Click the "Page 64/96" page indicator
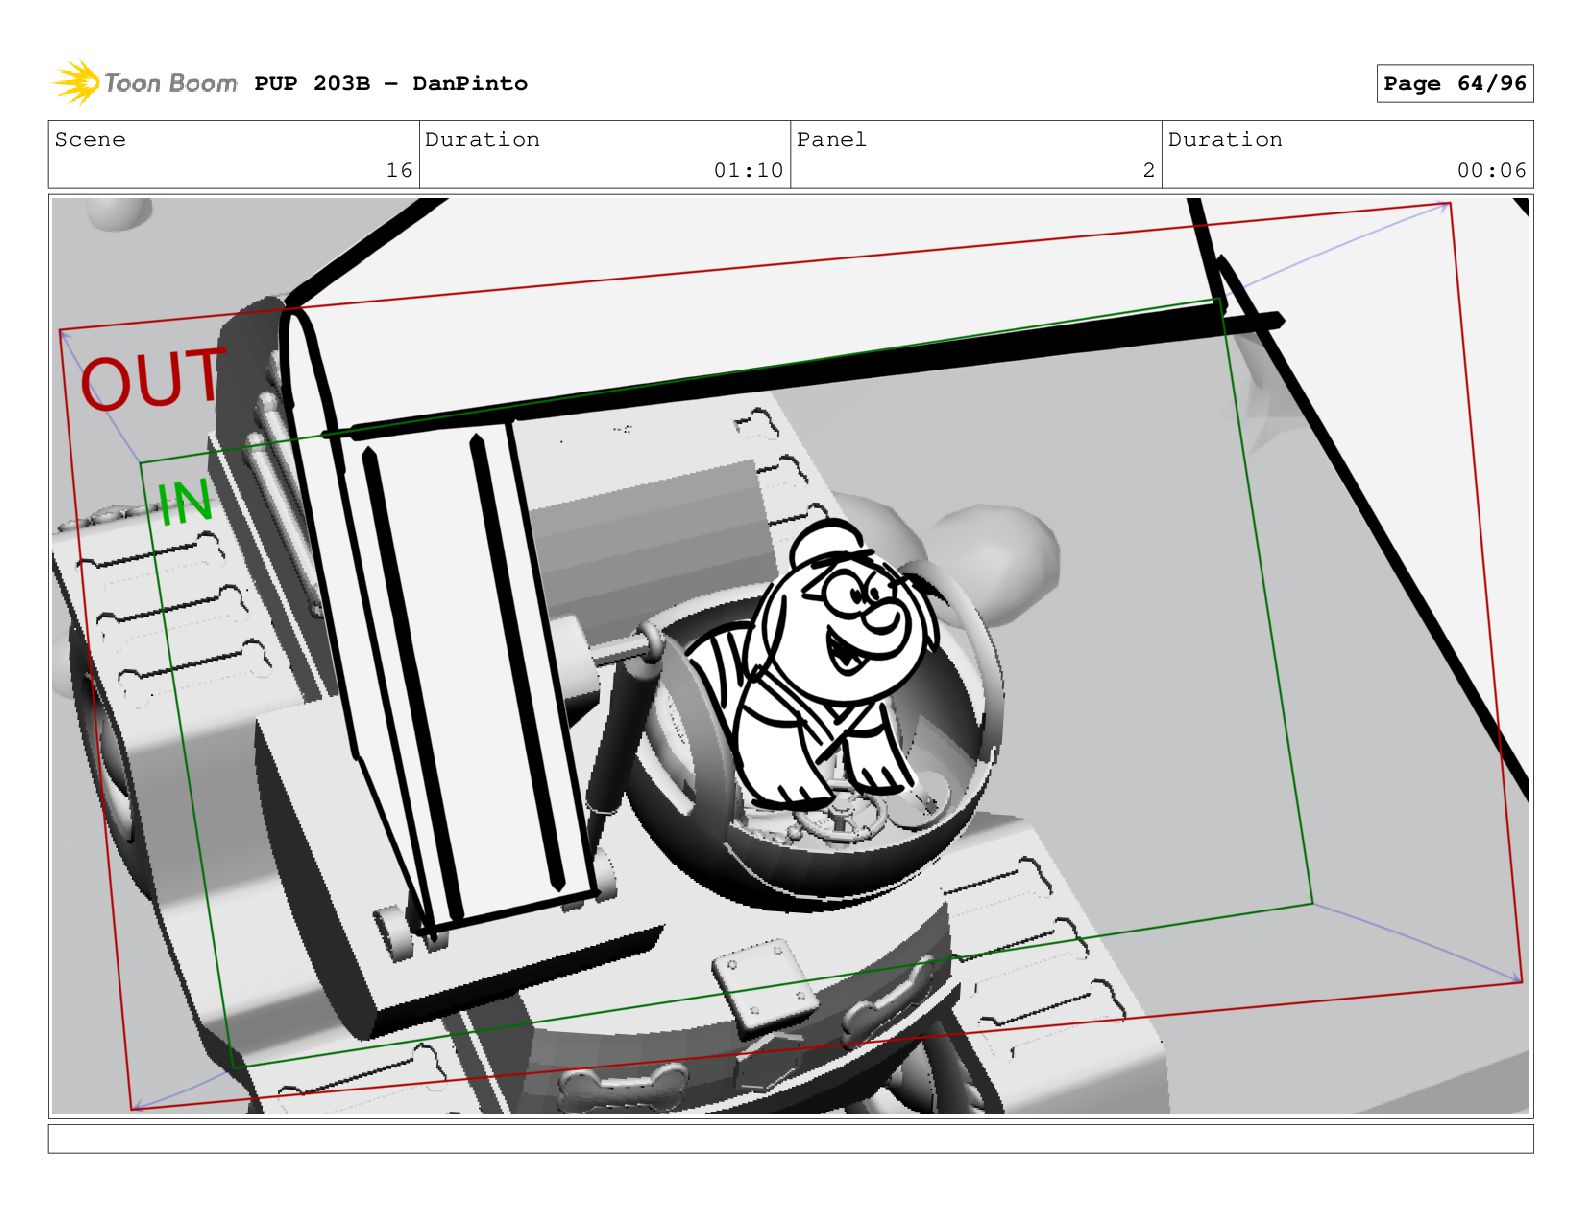The image size is (1582, 1225). click(x=1454, y=84)
